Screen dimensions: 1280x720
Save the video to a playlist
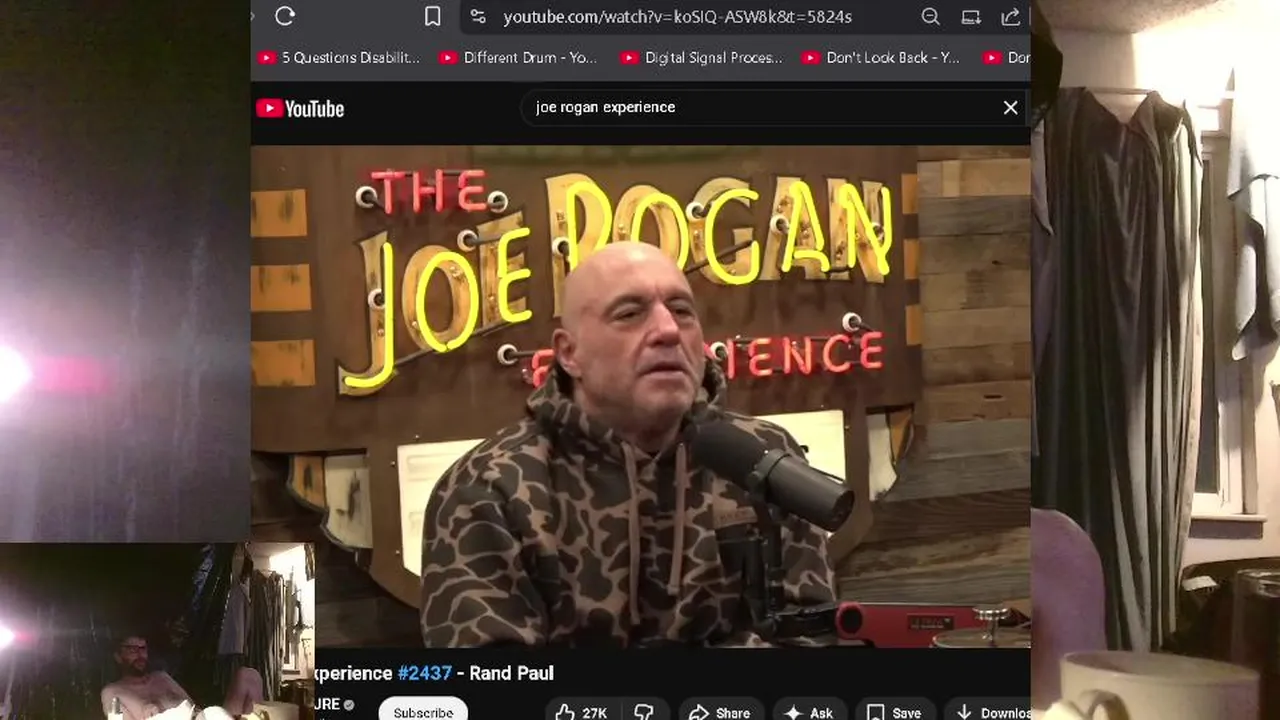(x=894, y=712)
